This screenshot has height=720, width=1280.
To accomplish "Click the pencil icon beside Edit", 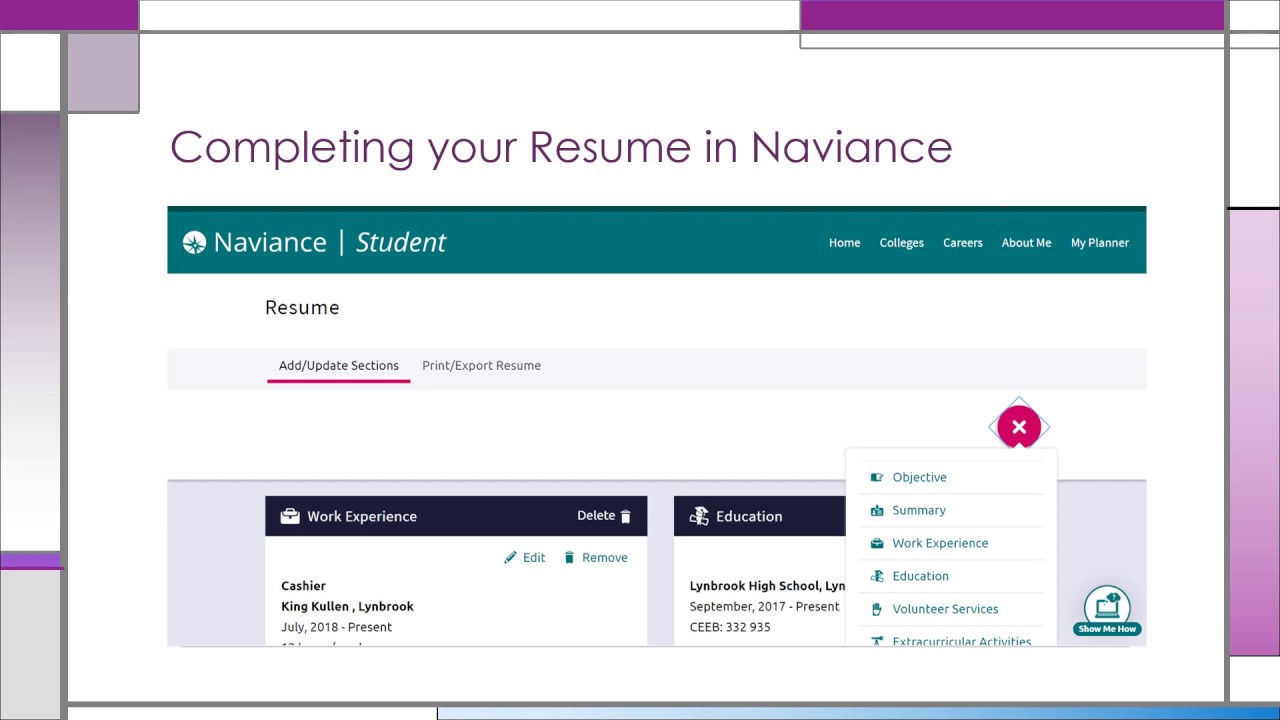I will (x=511, y=557).
